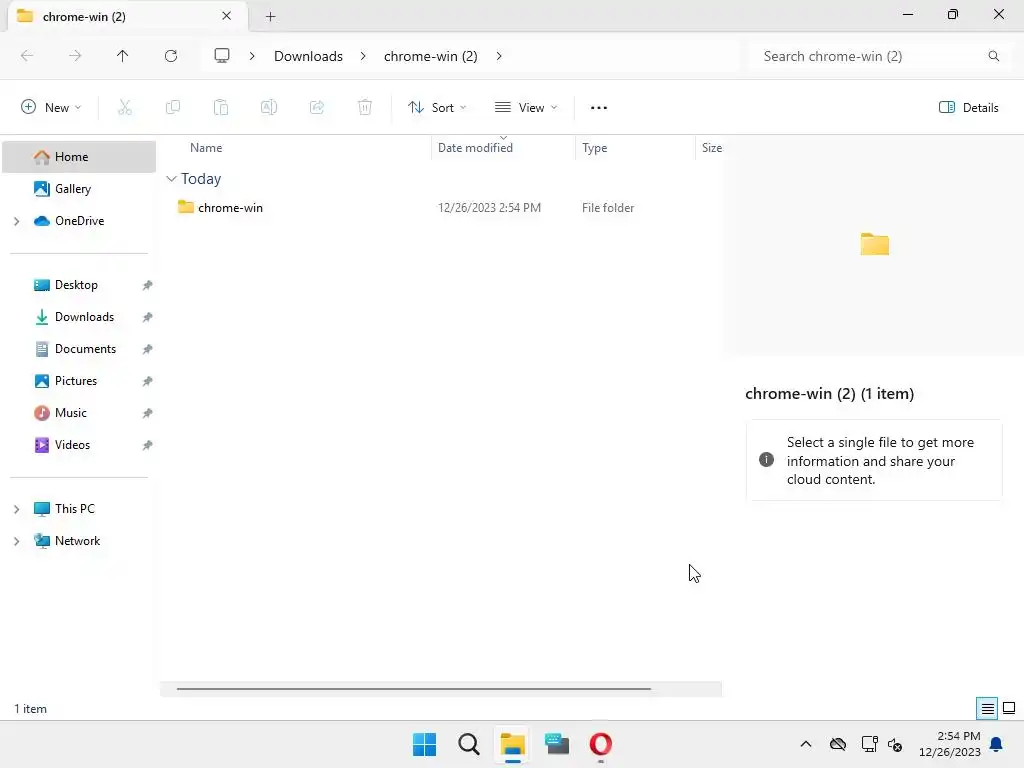This screenshot has height=768, width=1024.
Task: Open the View dropdown menu
Action: 526,108
